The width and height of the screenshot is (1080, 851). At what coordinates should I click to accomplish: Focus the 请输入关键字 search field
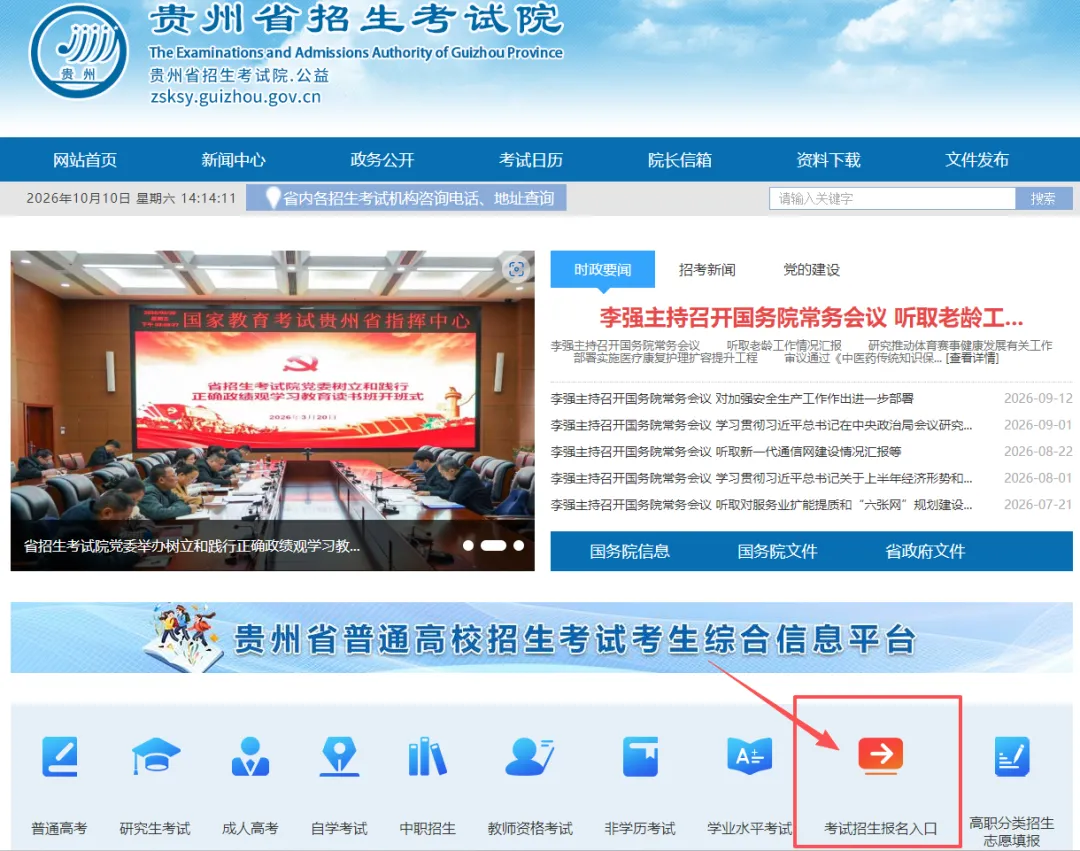pos(893,198)
